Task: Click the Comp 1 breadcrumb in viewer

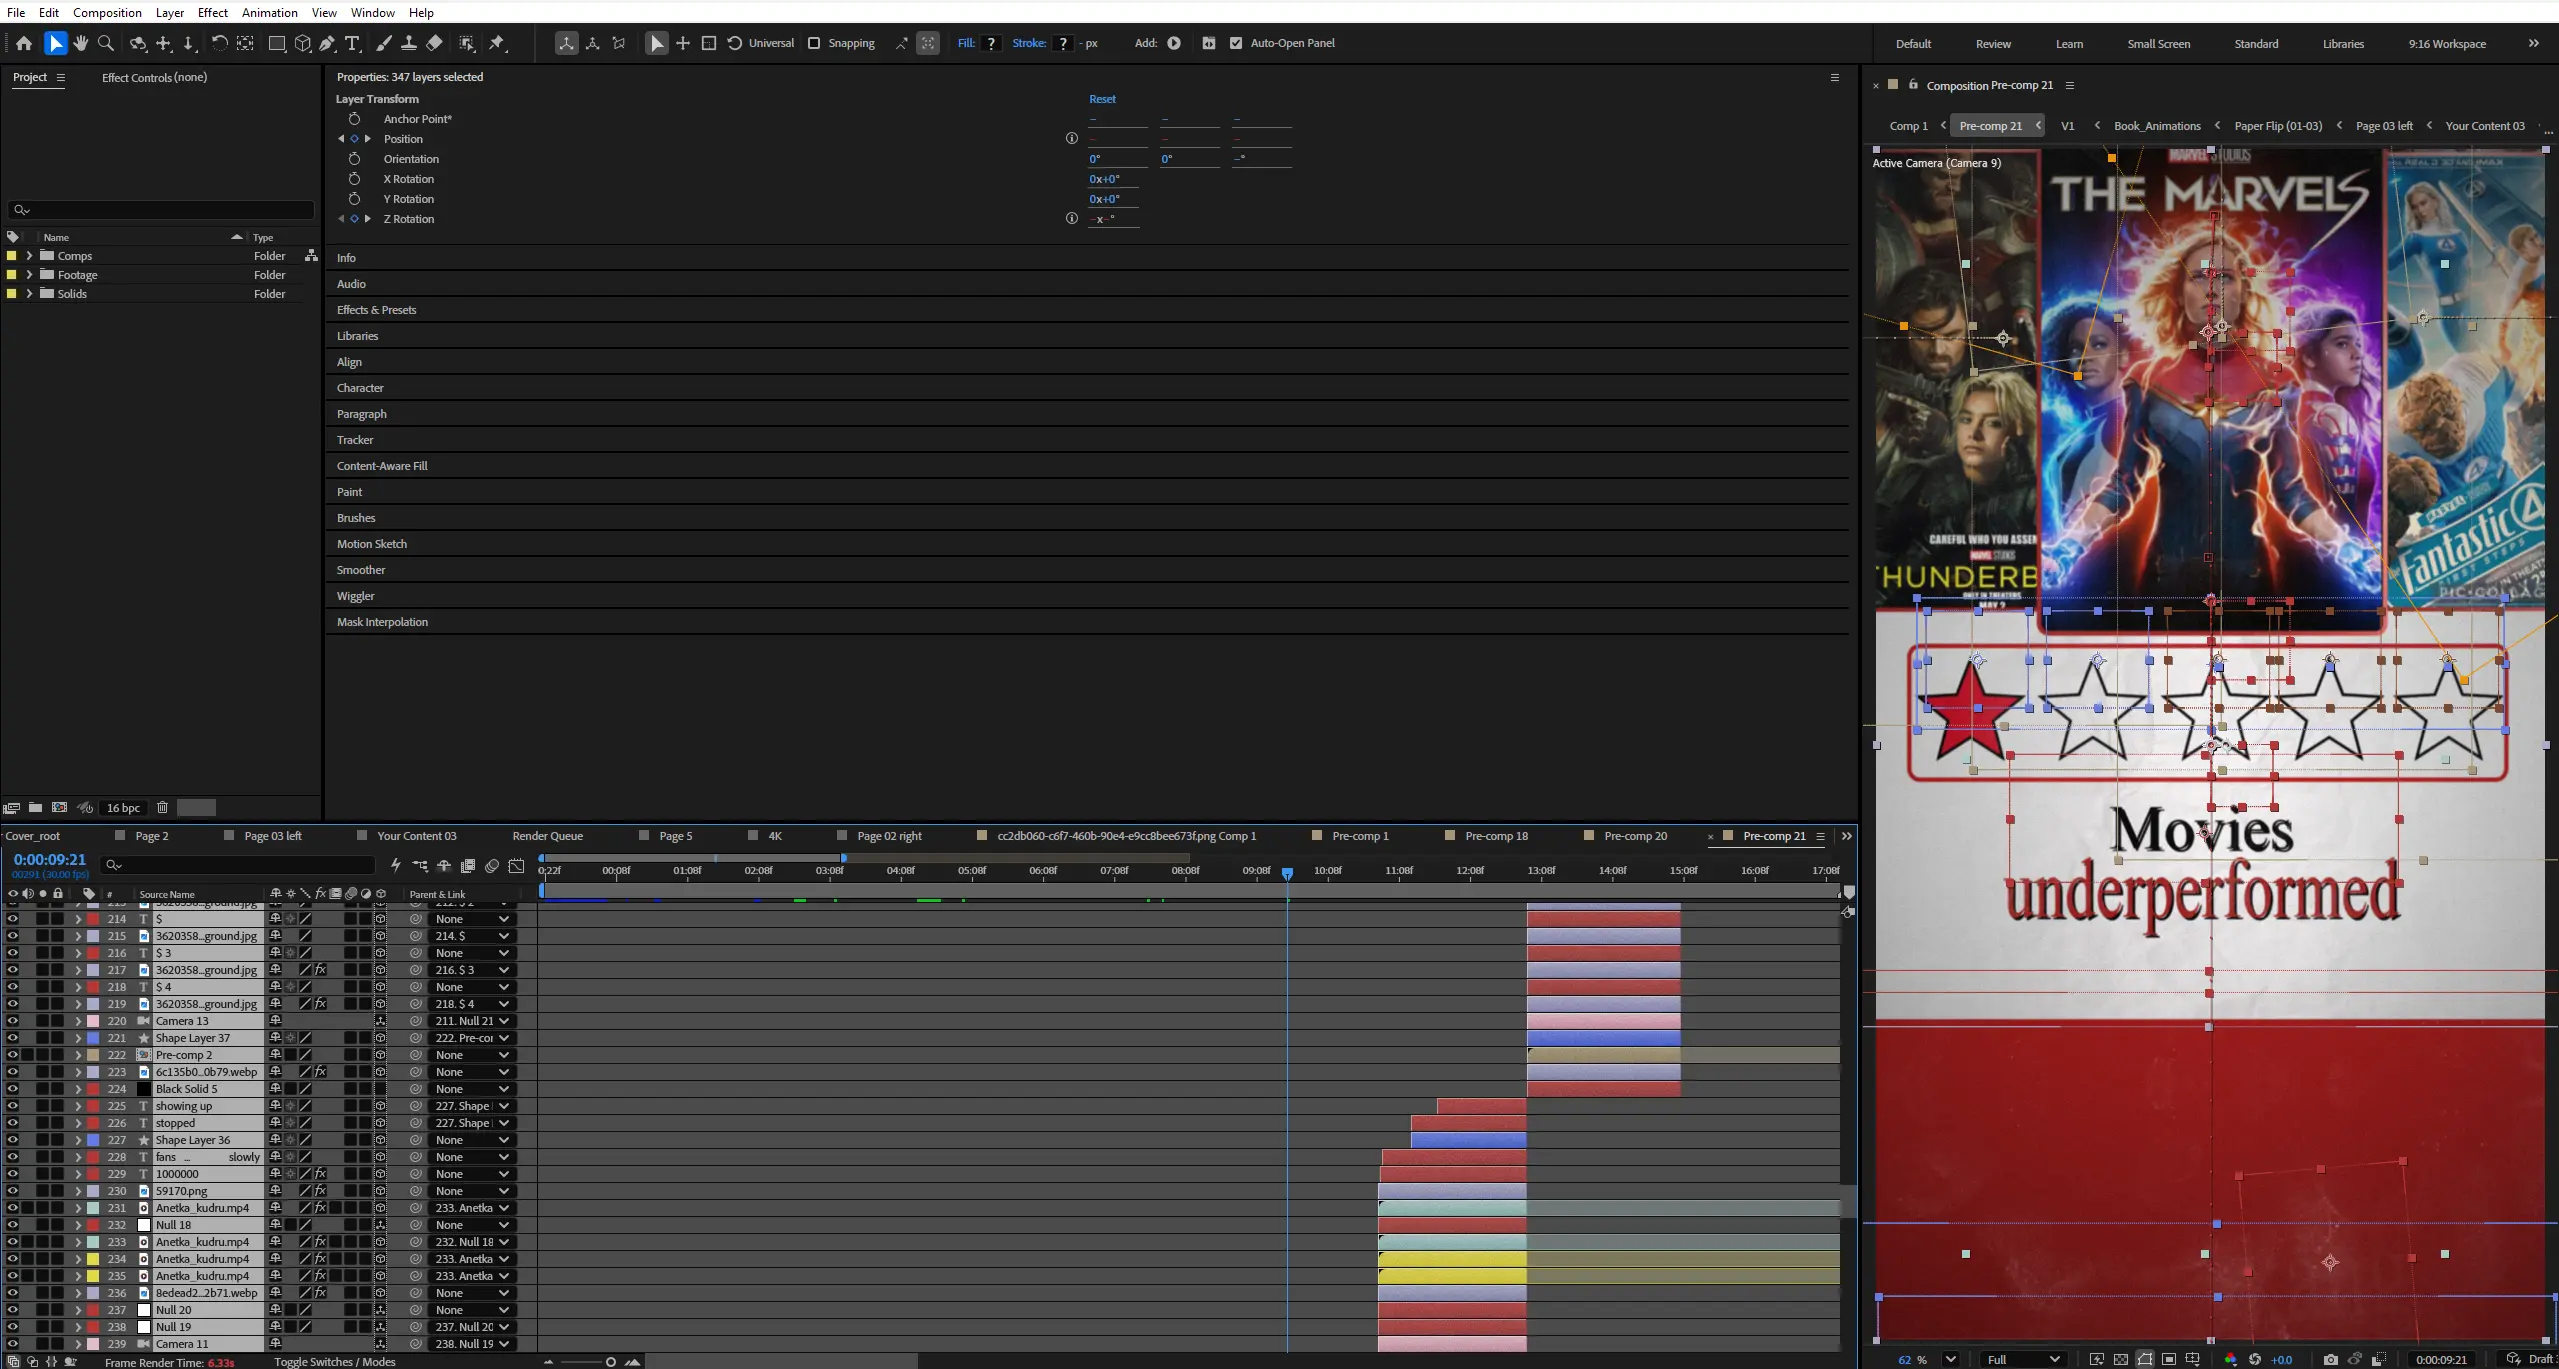Action: tap(1908, 126)
